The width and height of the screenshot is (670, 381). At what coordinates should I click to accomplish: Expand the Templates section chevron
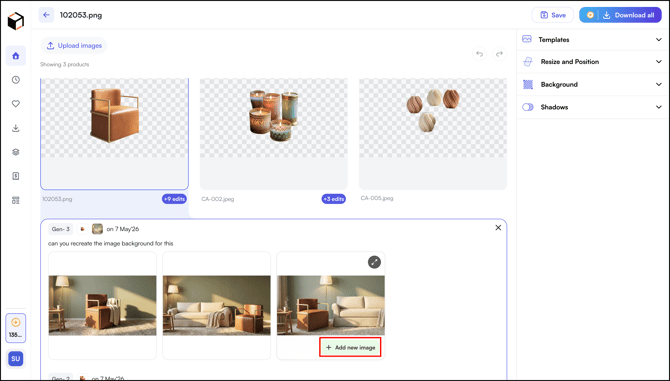click(x=658, y=40)
